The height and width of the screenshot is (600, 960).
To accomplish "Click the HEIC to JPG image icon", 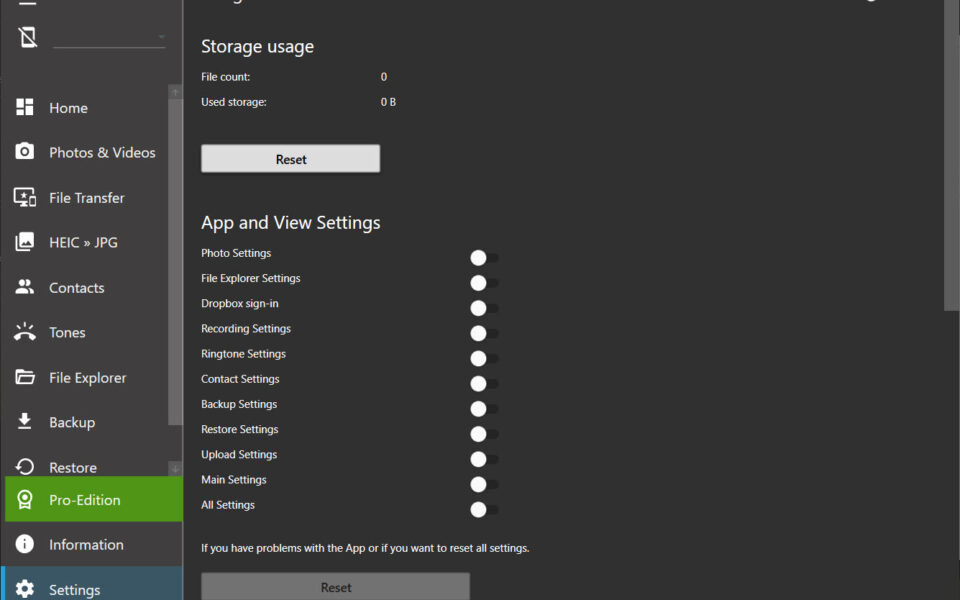I will [24, 242].
